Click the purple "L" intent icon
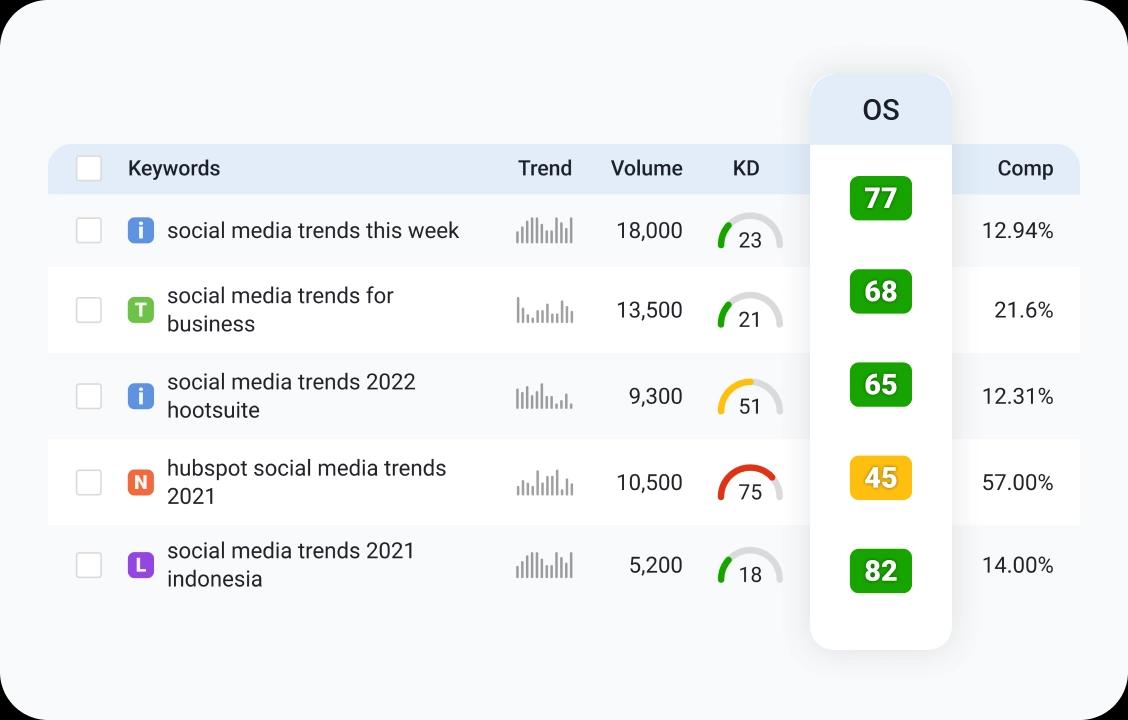Screen dimensions: 1128x720 coord(141,565)
